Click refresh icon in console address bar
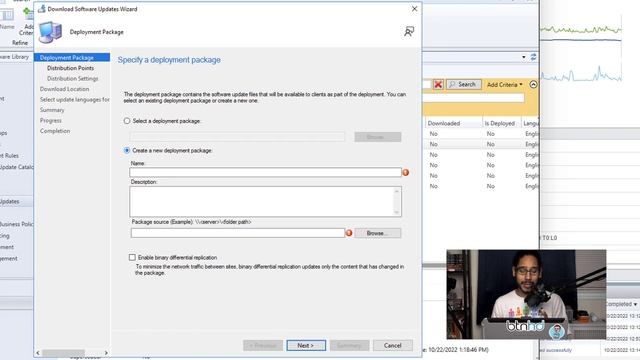This screenshot has width=640, height=360. [533, 57]
